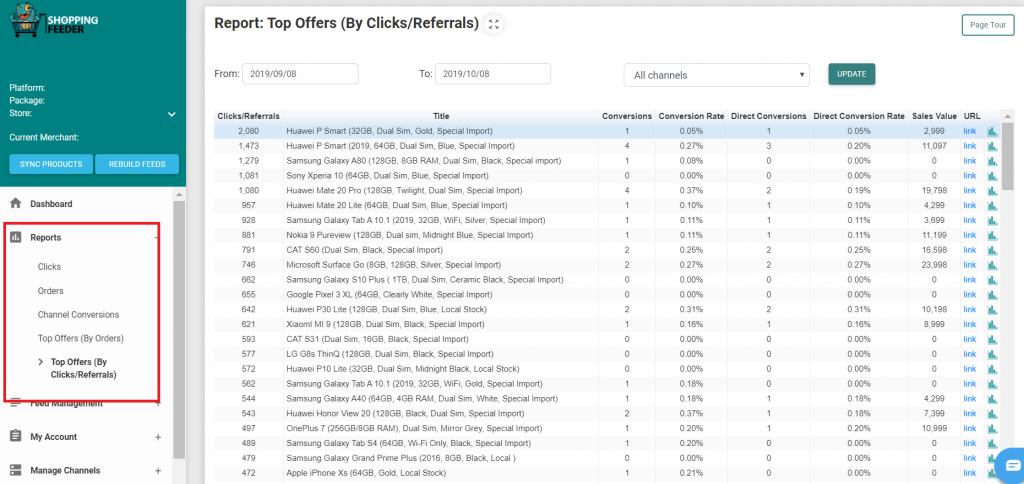Click the 23,998 sales value cell
The height and width of the screenshot is (484, 1024).
pyautogui.click(x=935, y=265)
